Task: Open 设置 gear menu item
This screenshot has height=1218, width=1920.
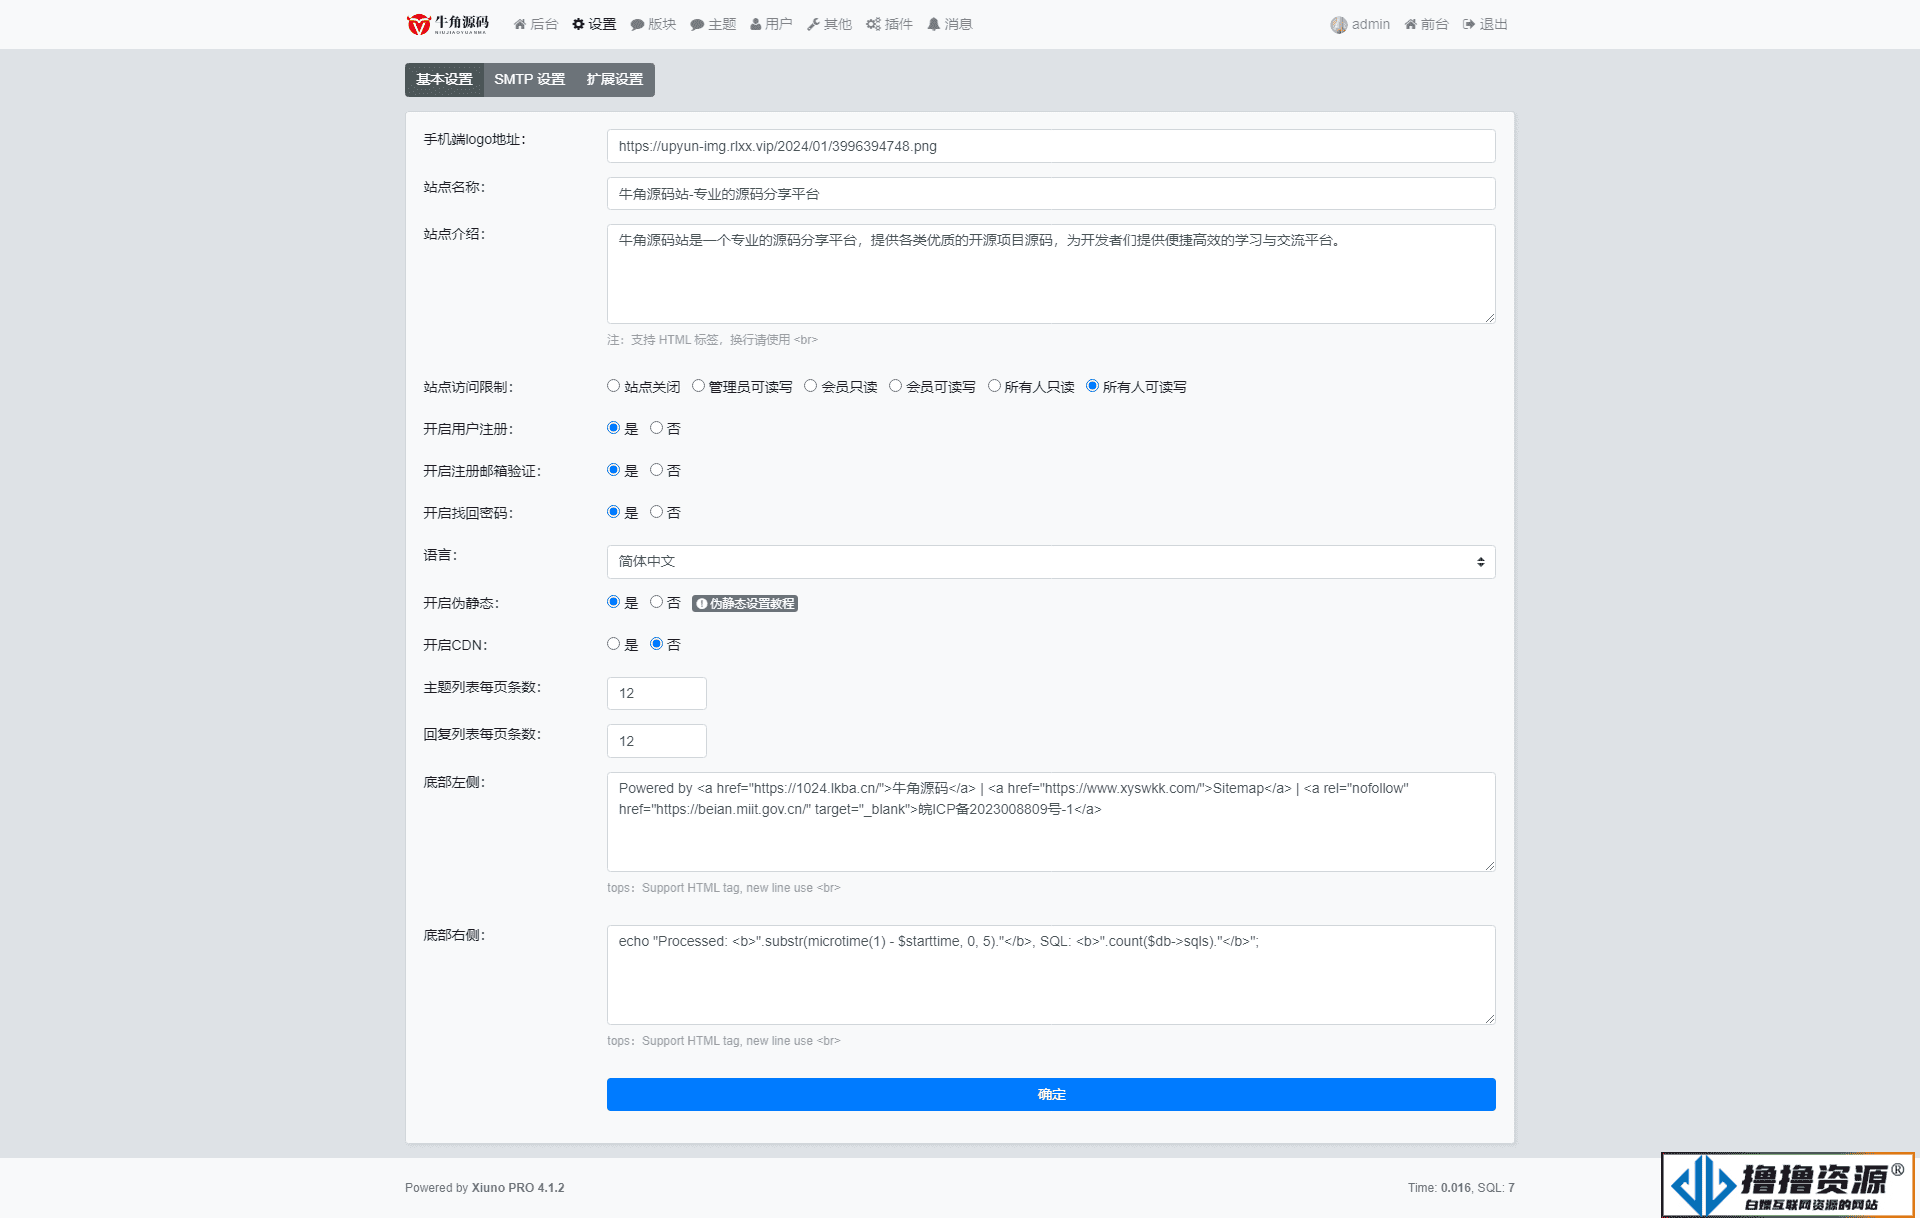Action: 594,24
